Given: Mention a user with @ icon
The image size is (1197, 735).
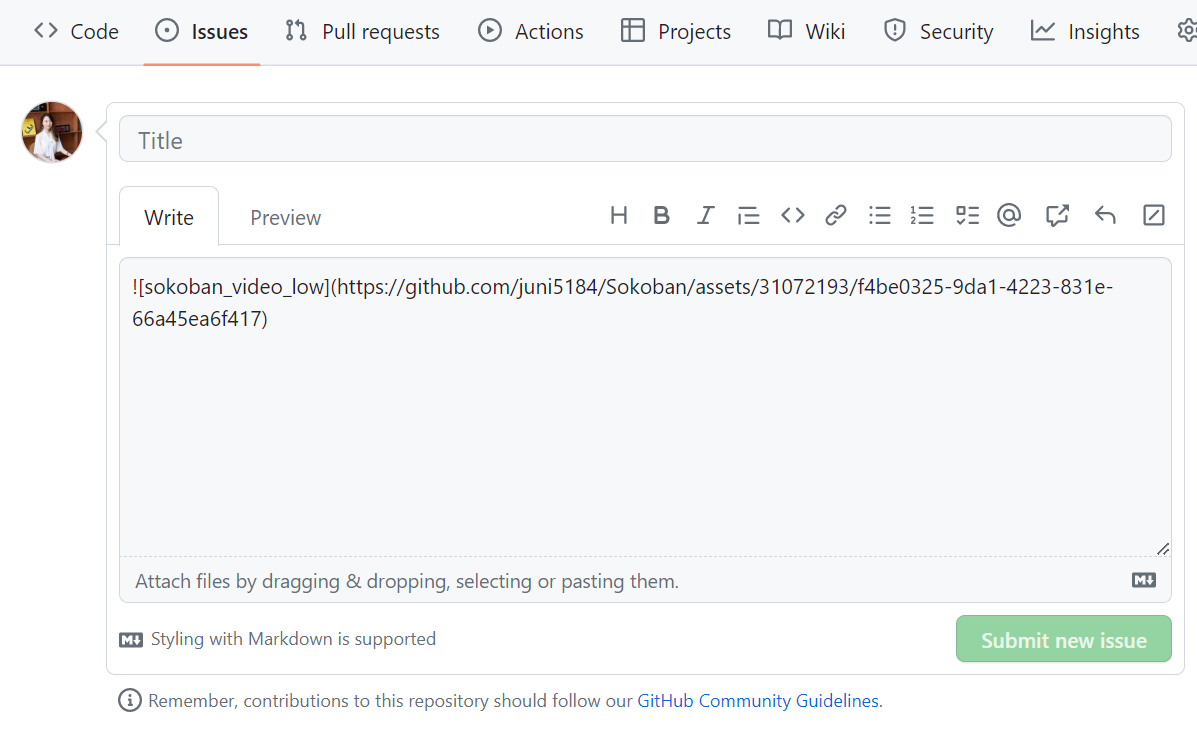Looking at the screenshot, I should coord(1009,216).
